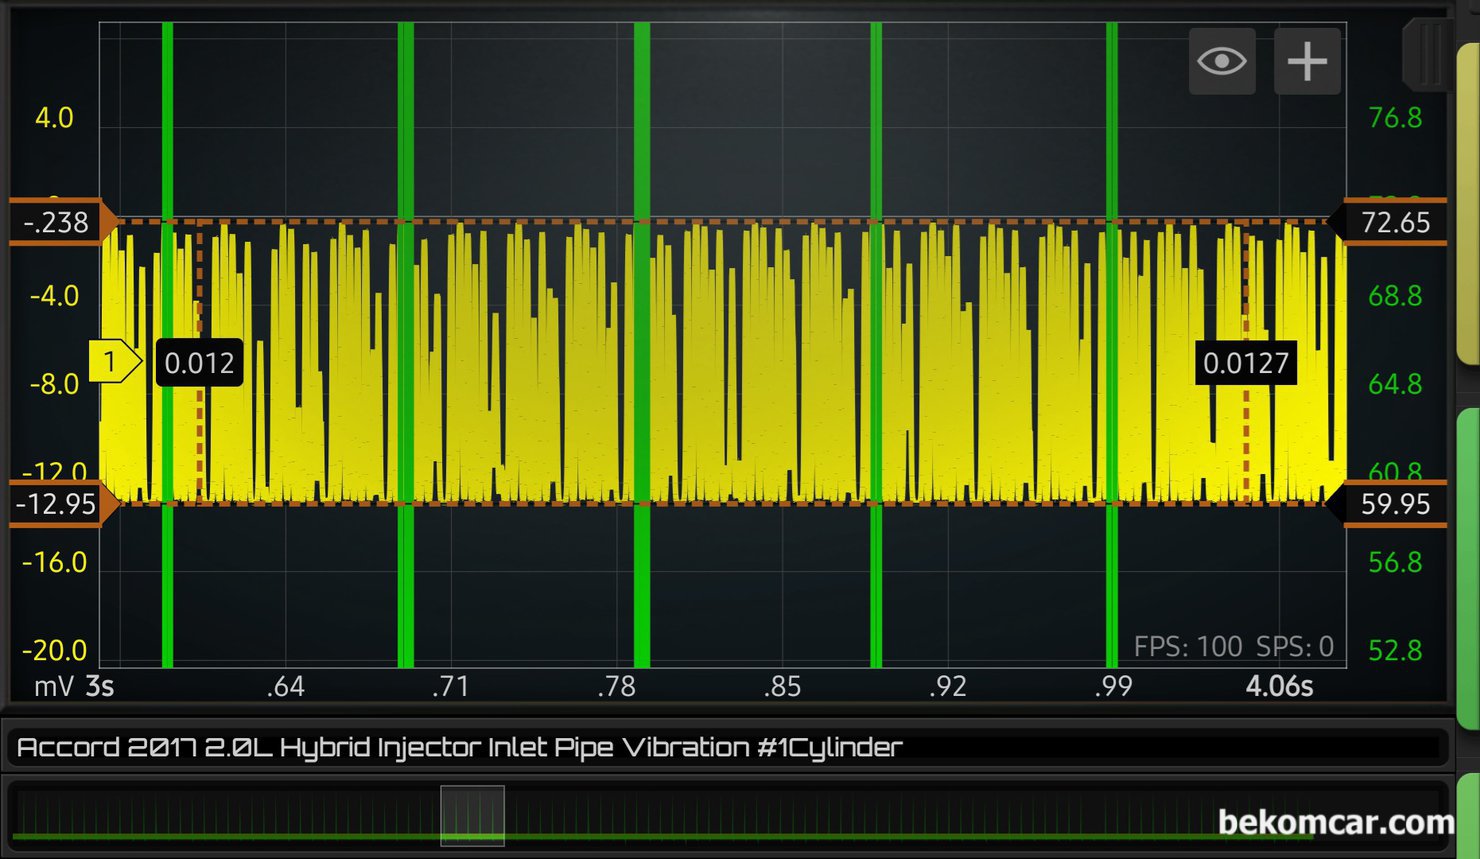Tap the mV unit label
Image resolution: width=1480 pixels, height=859 pixels.
(x=54, y=687)
